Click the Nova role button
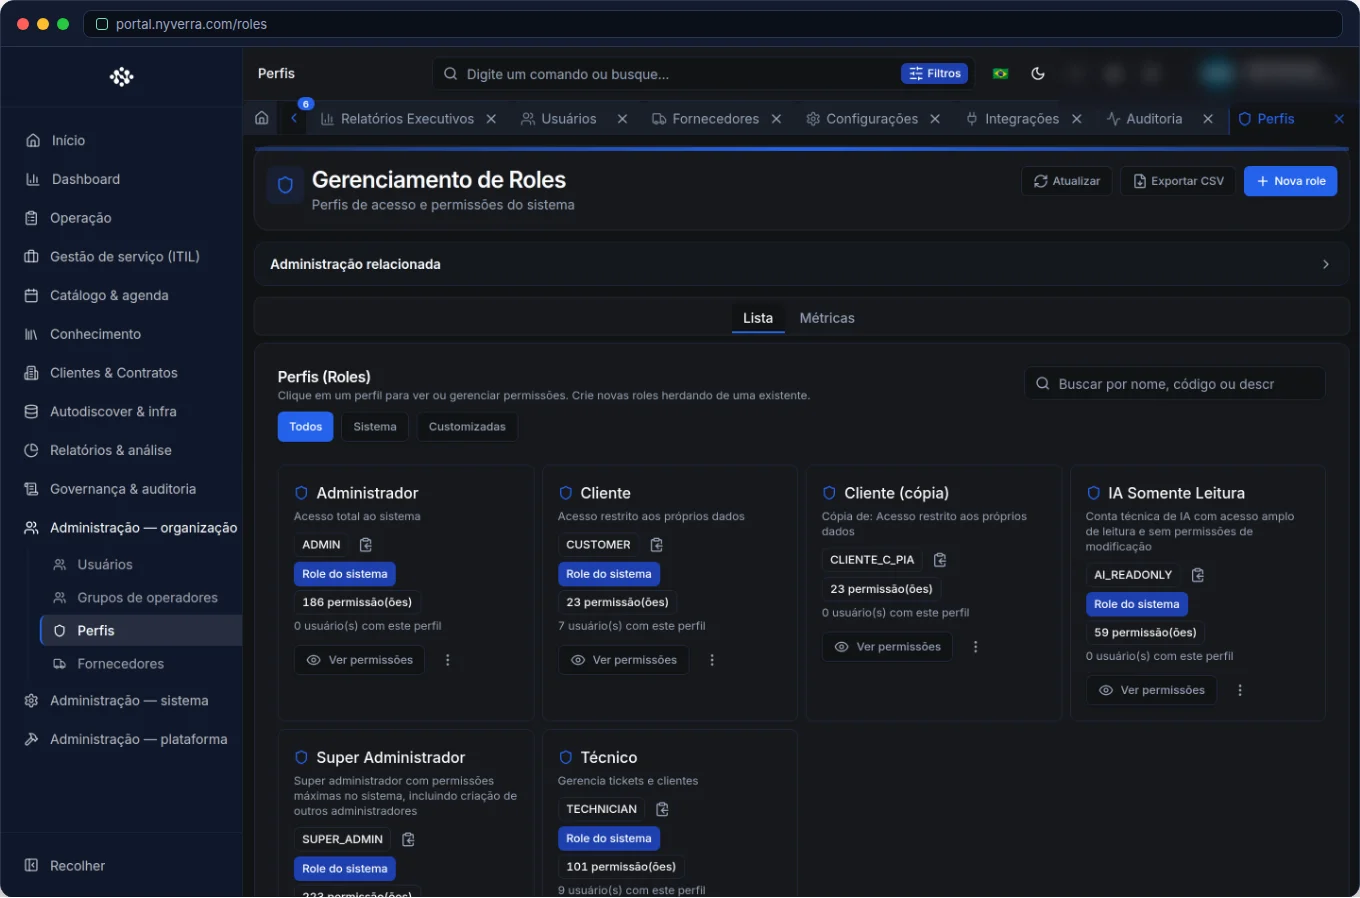This screenshot has width=1360, height=898. tap(1290, 181)
